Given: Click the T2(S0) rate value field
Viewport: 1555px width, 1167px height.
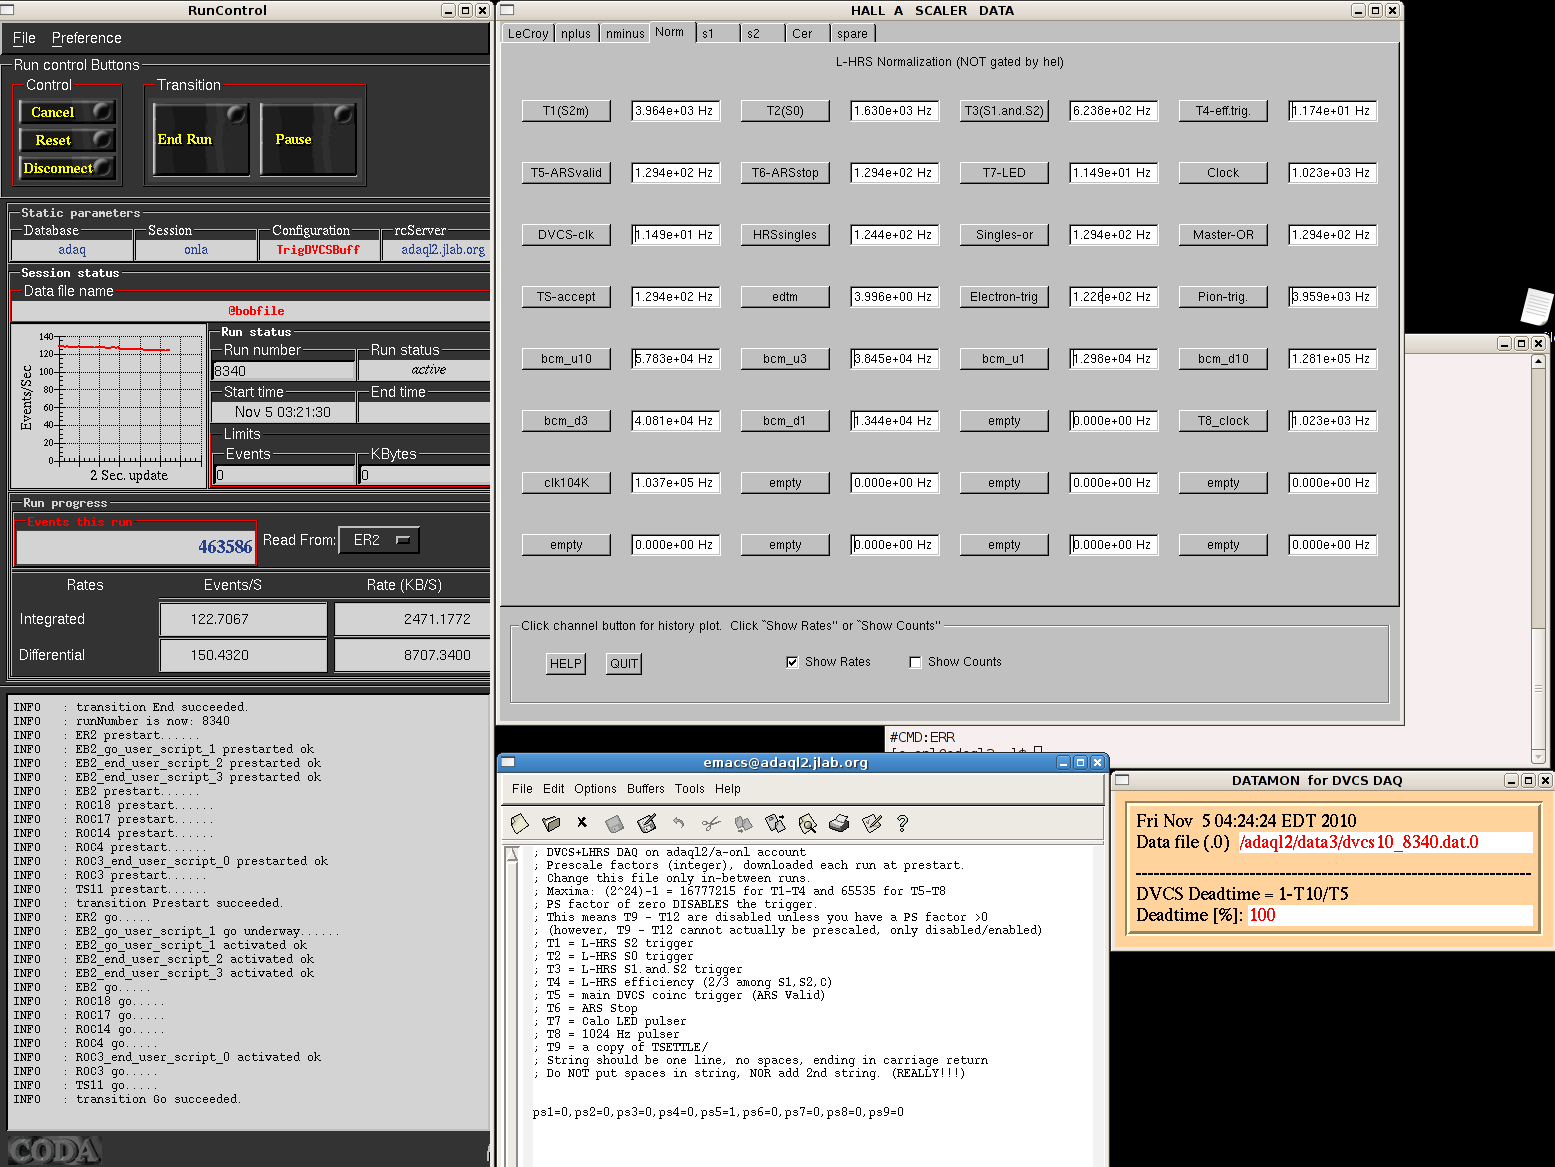Looking at the screenshot, I should pos(895,111).
